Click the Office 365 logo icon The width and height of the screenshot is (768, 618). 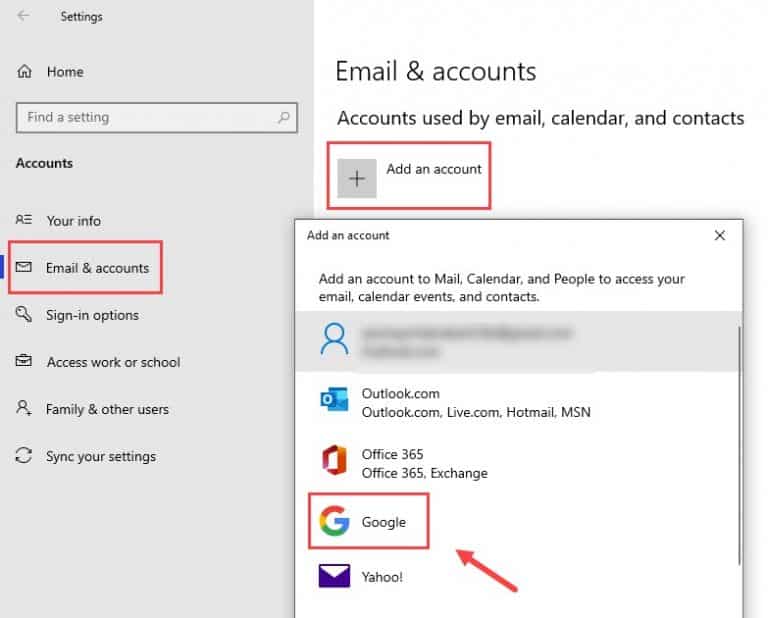point(335,460)
